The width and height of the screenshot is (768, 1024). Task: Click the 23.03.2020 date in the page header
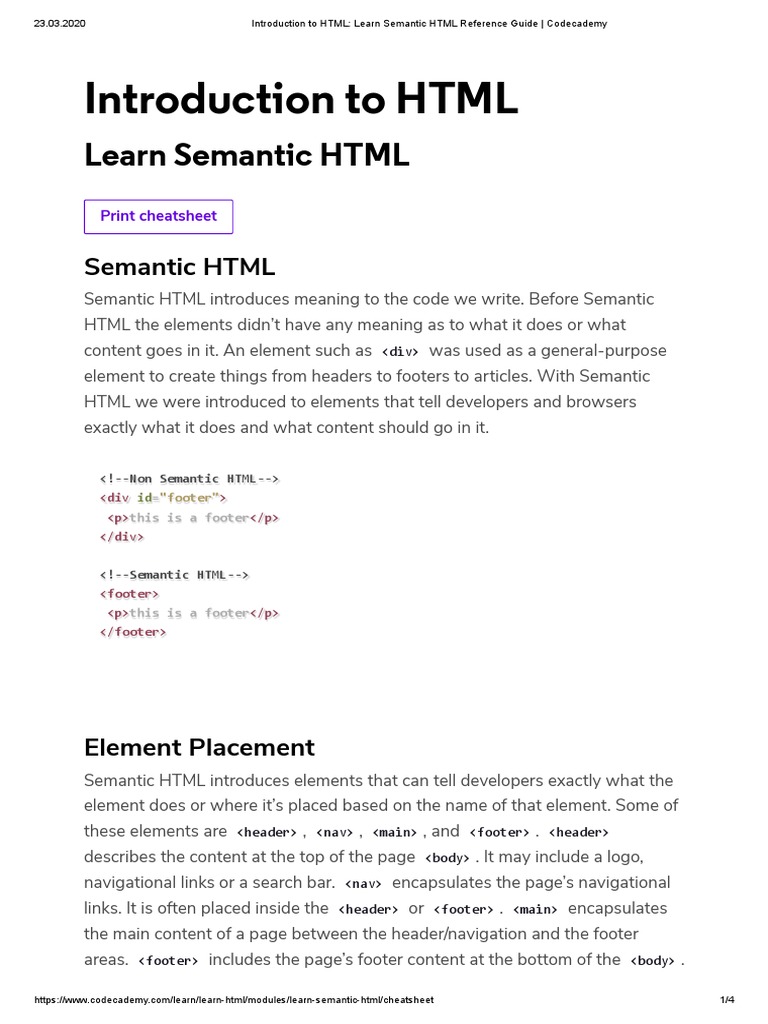[60, 24]
